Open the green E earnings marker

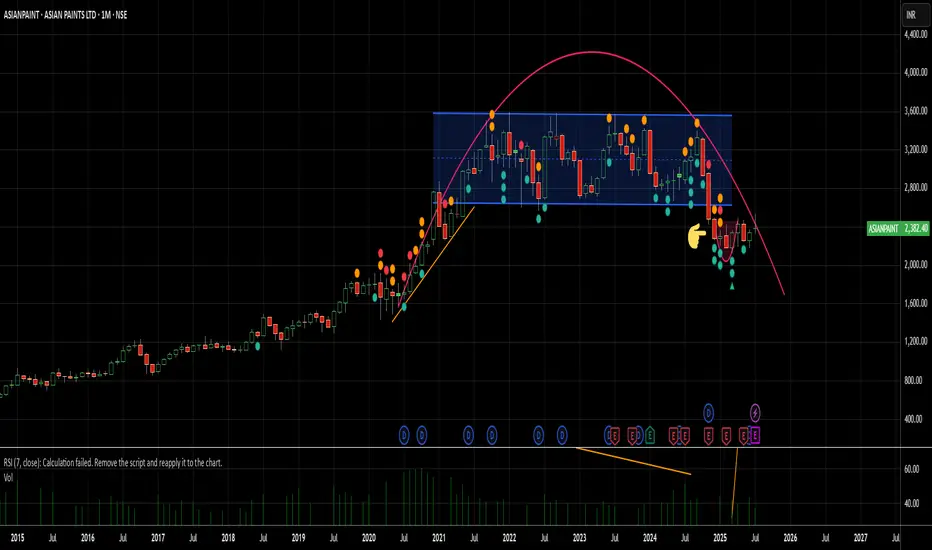coord(650,434)
